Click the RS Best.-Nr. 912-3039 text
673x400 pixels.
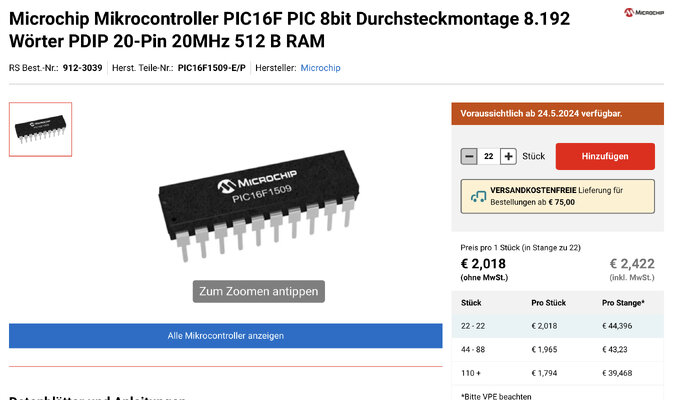point(56,68)
